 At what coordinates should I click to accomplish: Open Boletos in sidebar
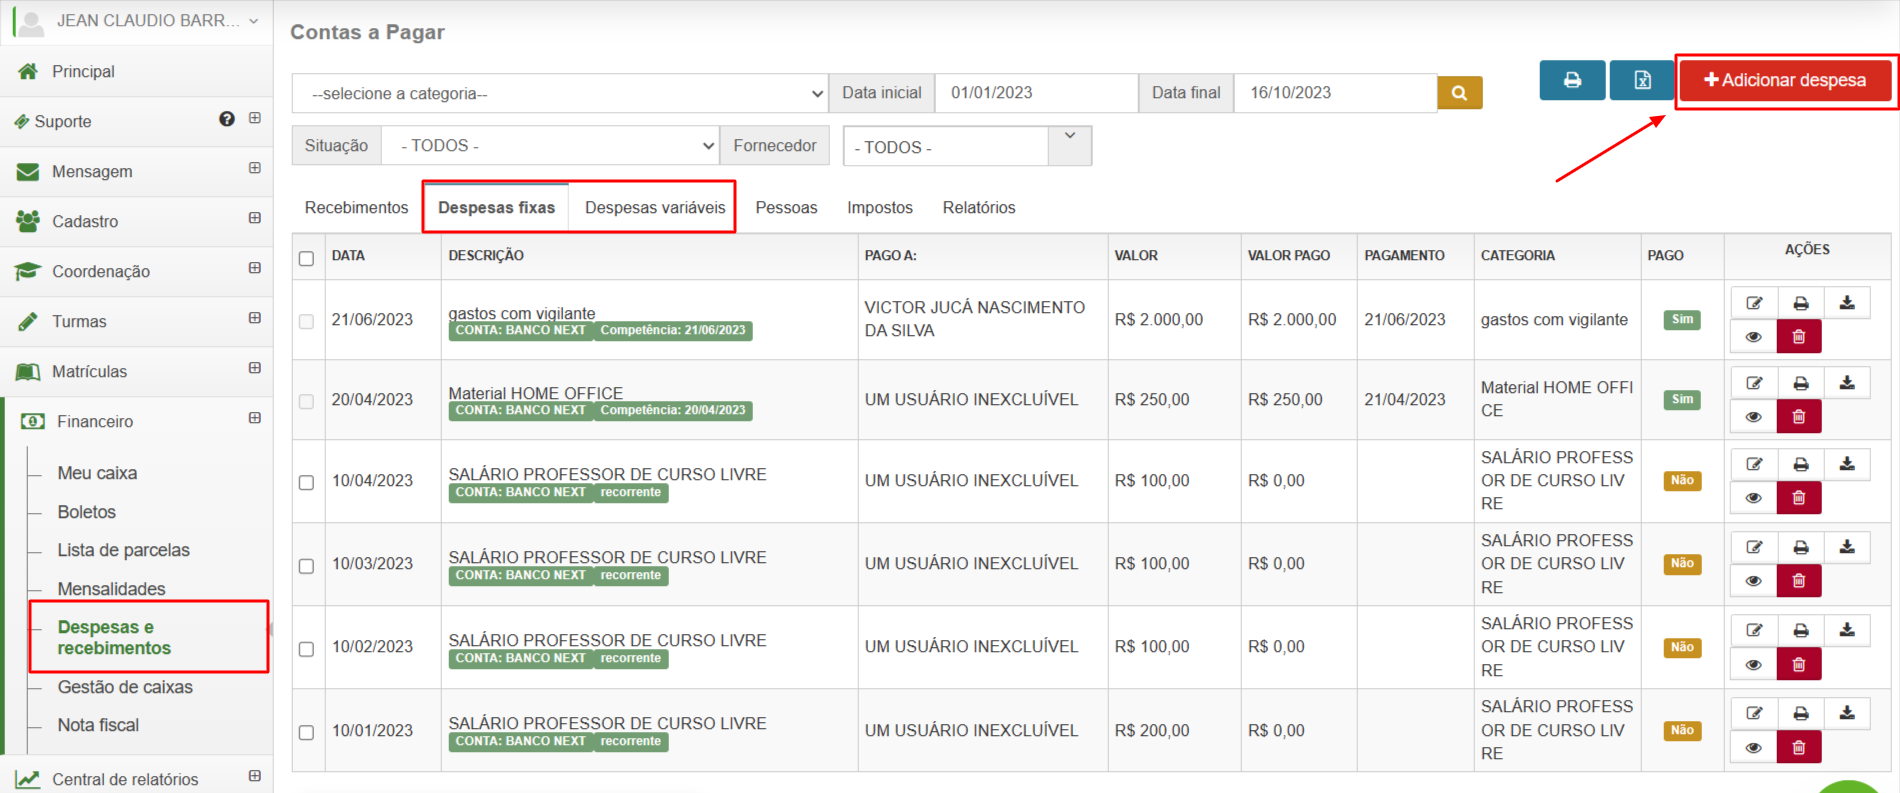[x=86, y=512]
